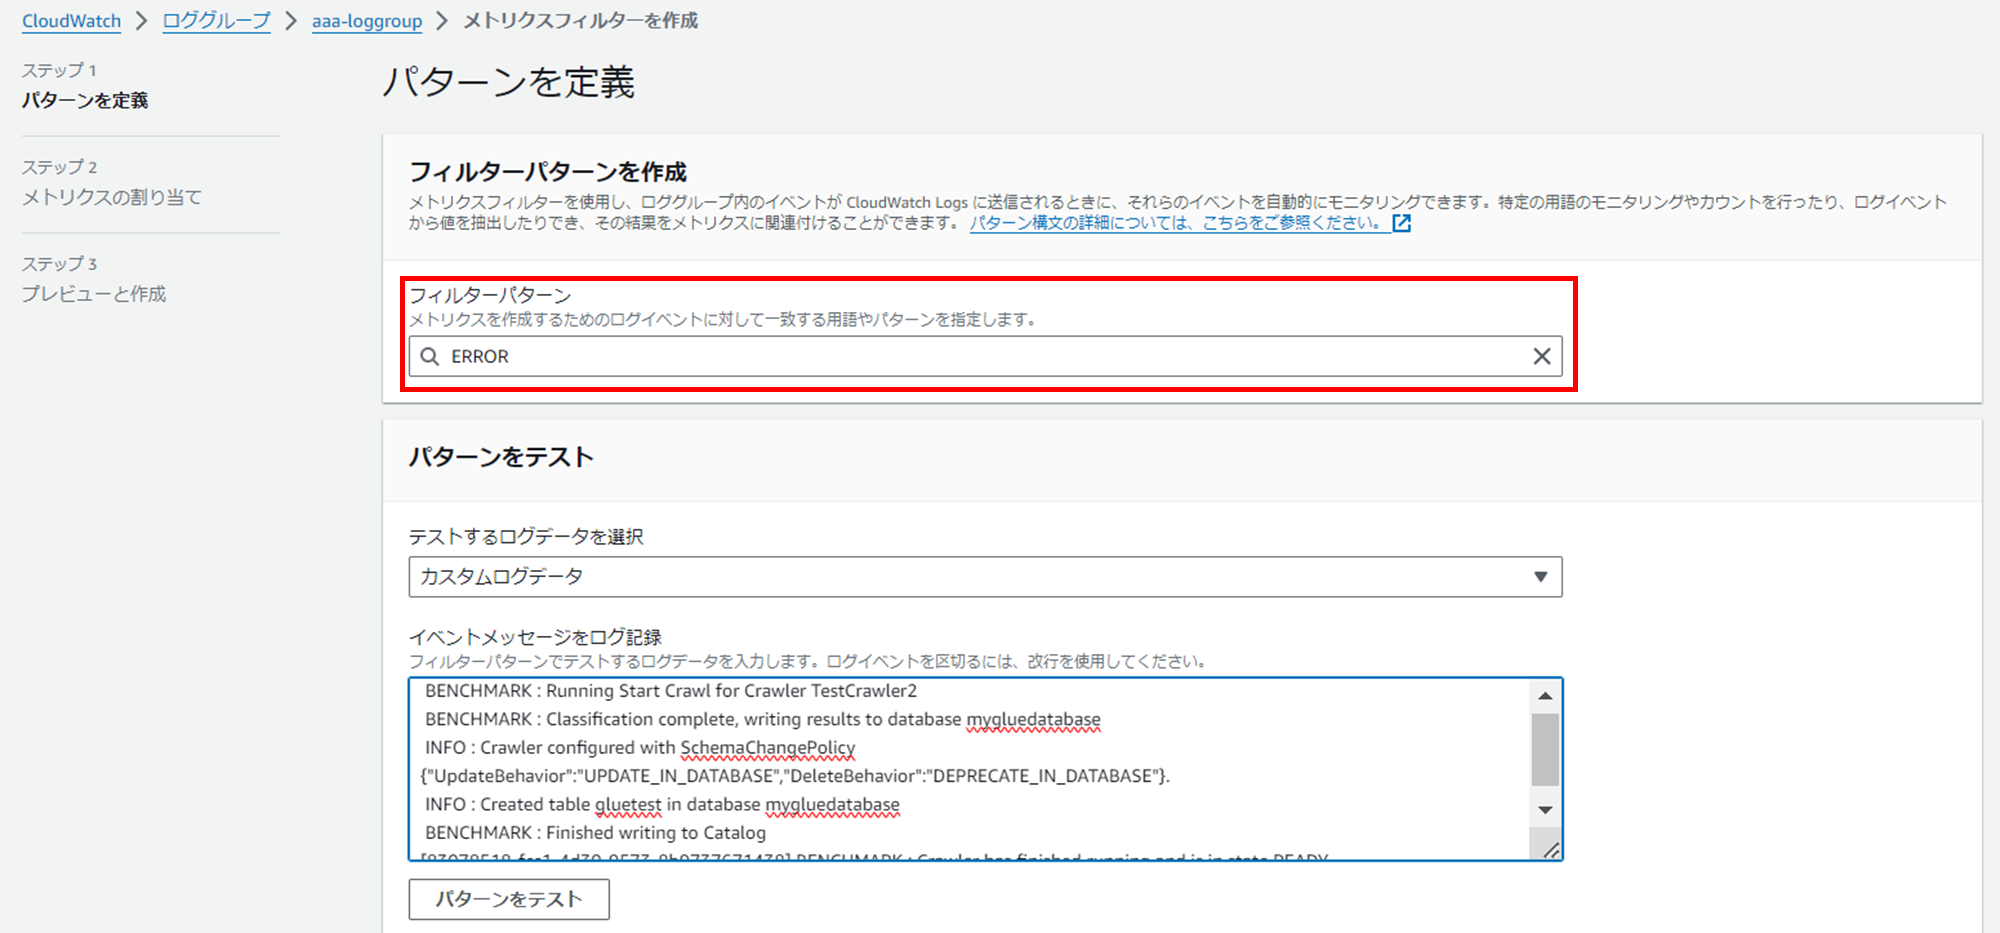
Task: Click the パターンをテスト section heading
Action: pos(501,457)
